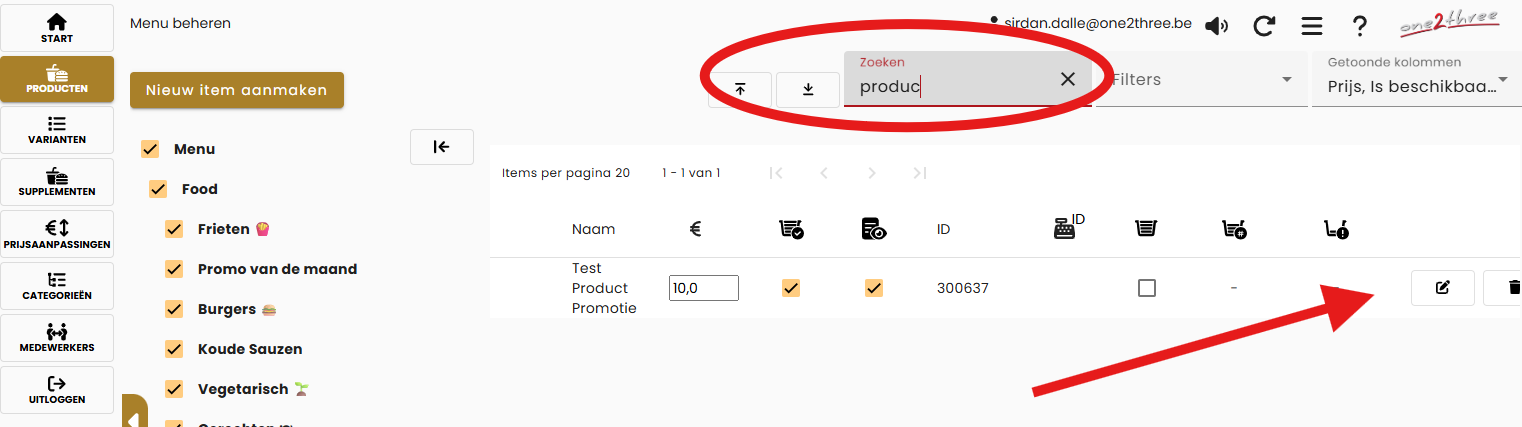Click the download arrow button
Image resolution: width=1522 pixels, height=427 pixels.
pos(808,89)
